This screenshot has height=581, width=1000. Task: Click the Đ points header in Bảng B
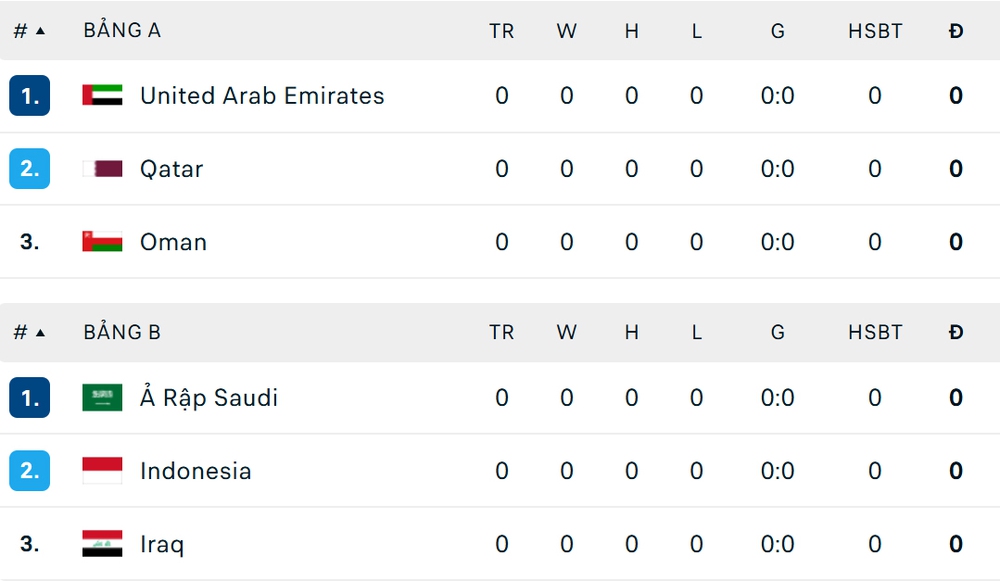[956, 333]
